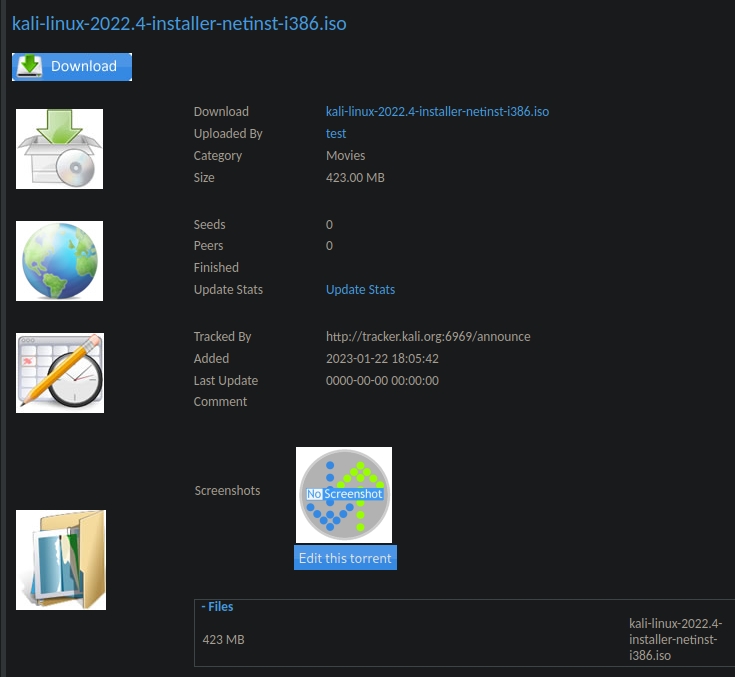Click the ISO filename link in Download row

437,112
